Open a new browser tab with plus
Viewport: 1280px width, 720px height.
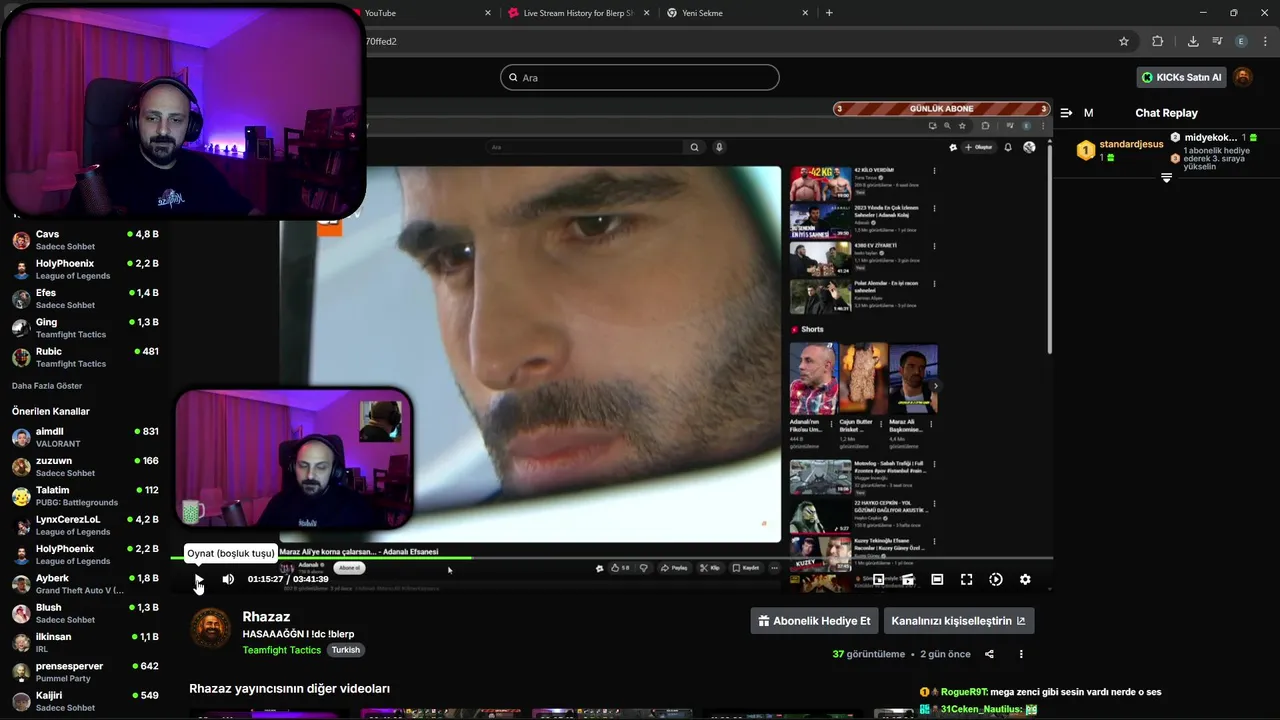point(829,13)
